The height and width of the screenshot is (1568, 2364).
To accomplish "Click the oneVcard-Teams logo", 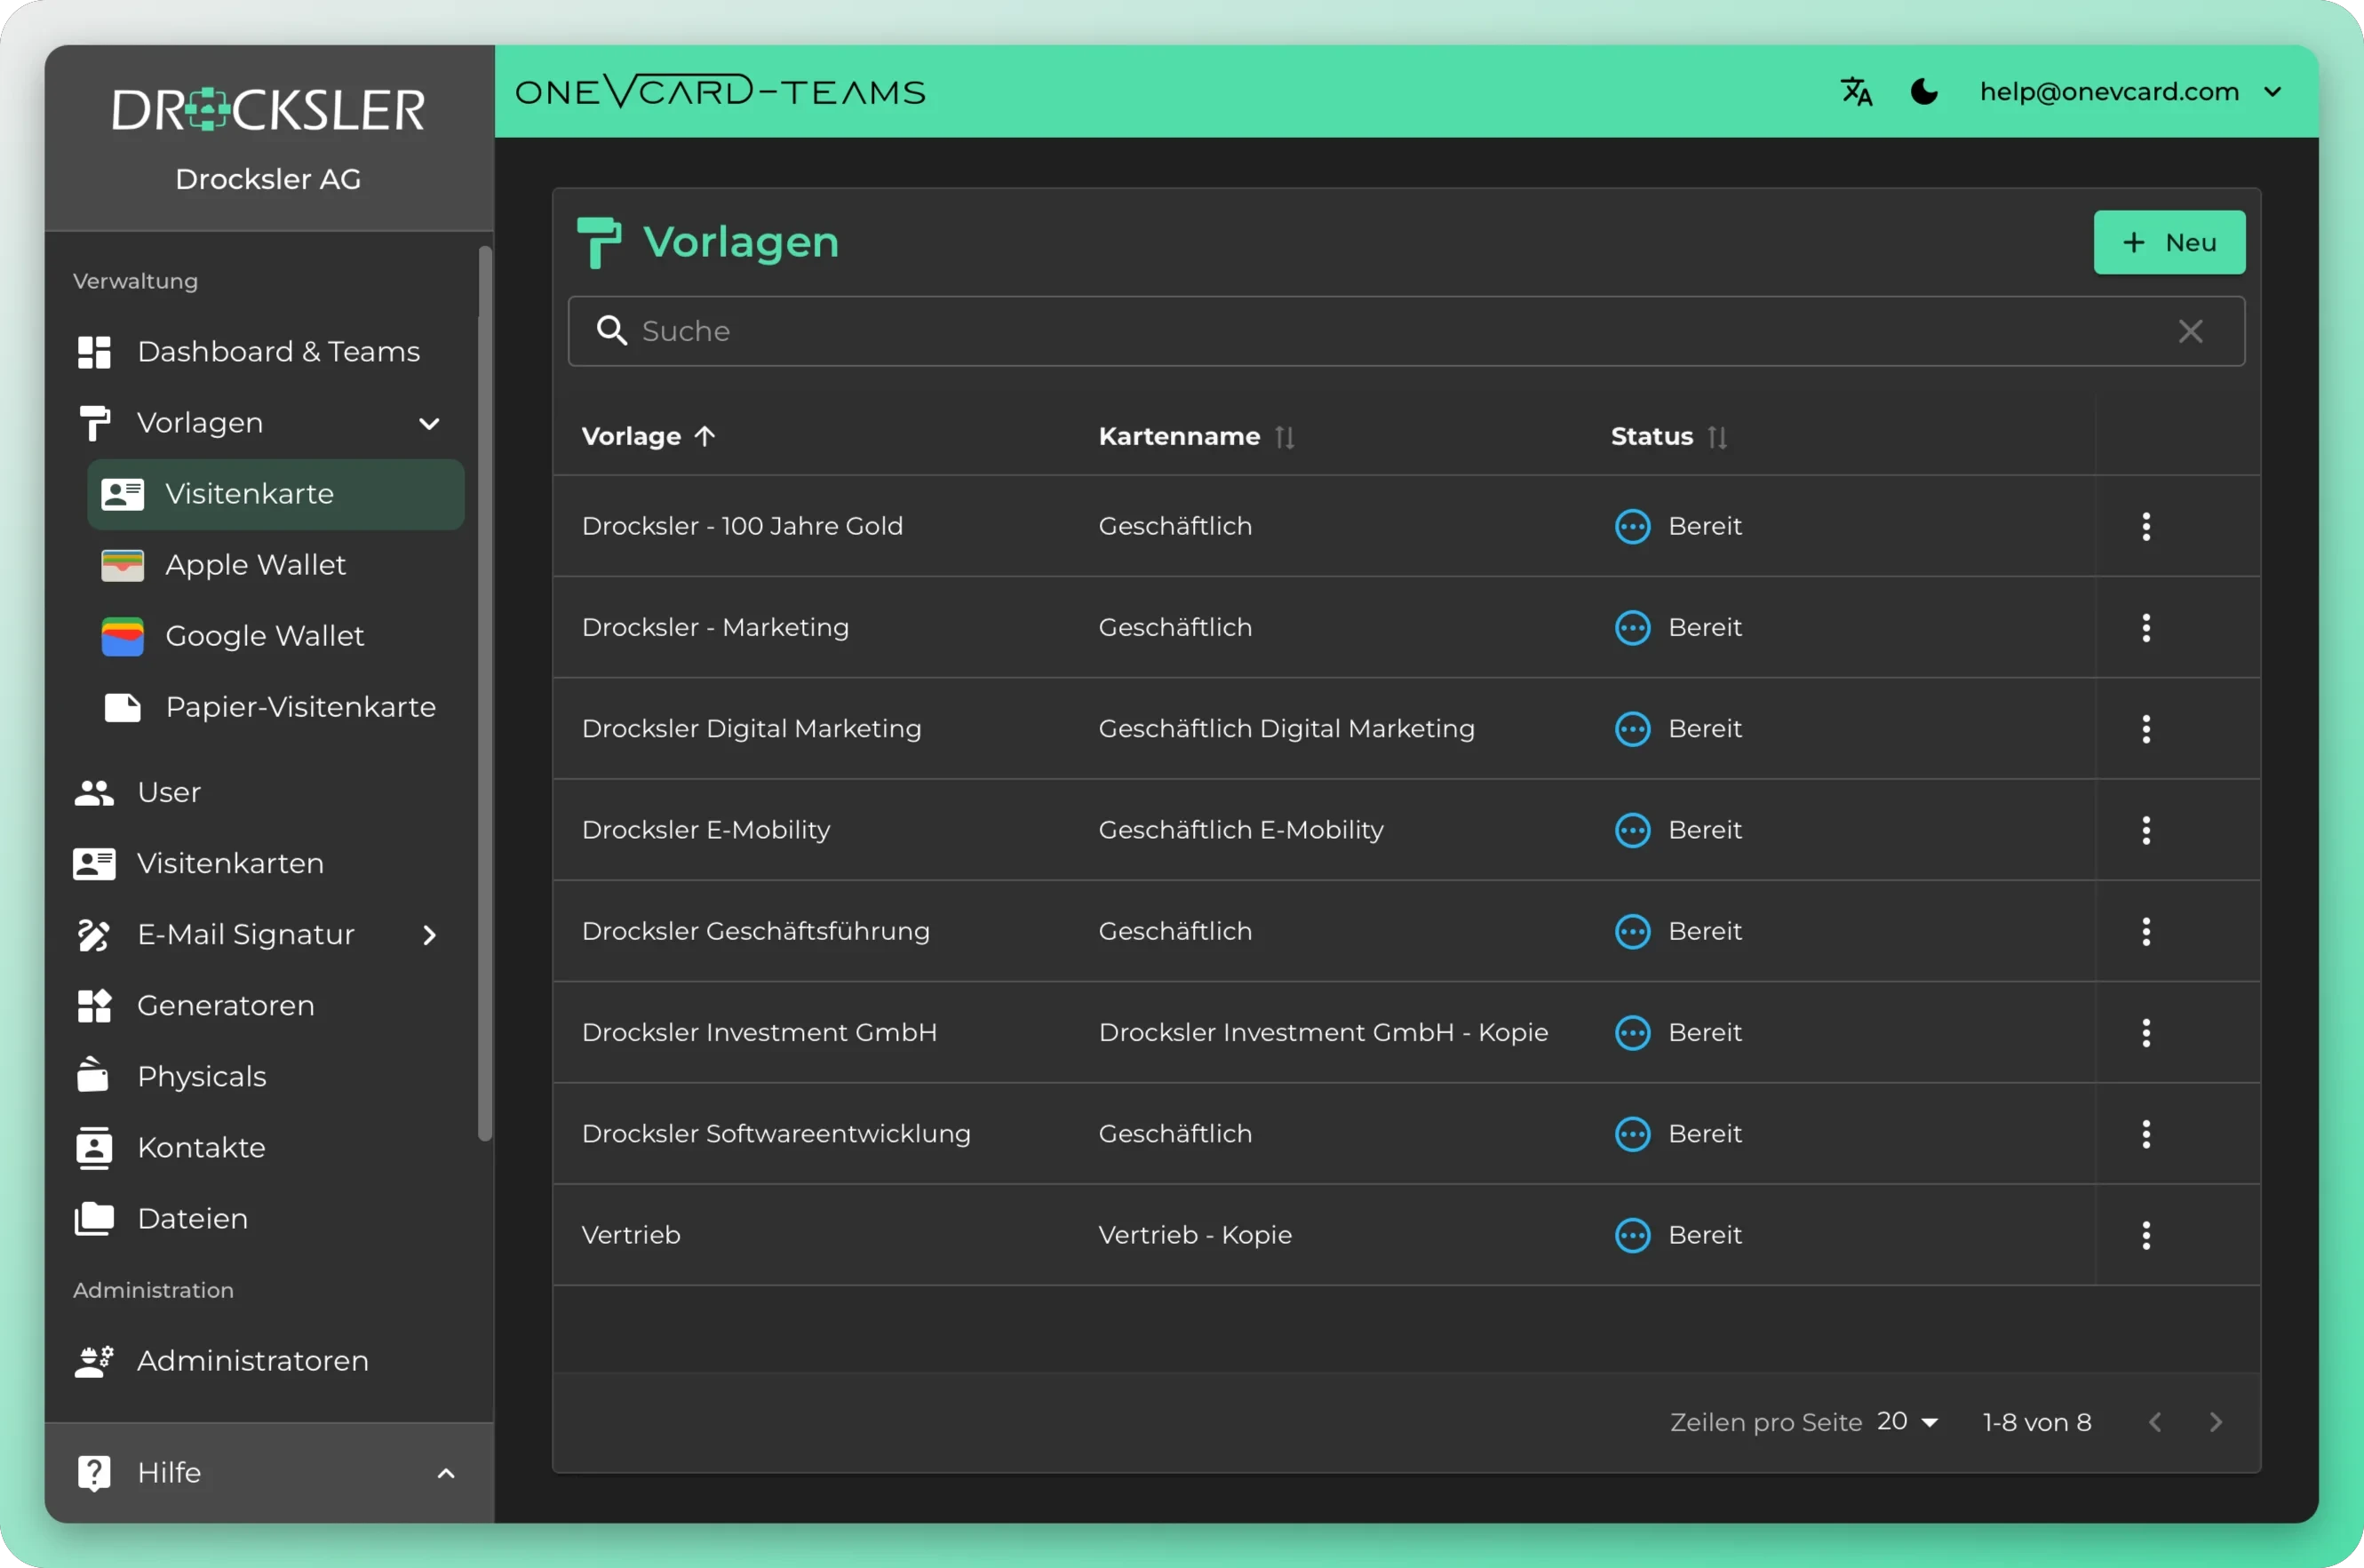I will (720, 91).
